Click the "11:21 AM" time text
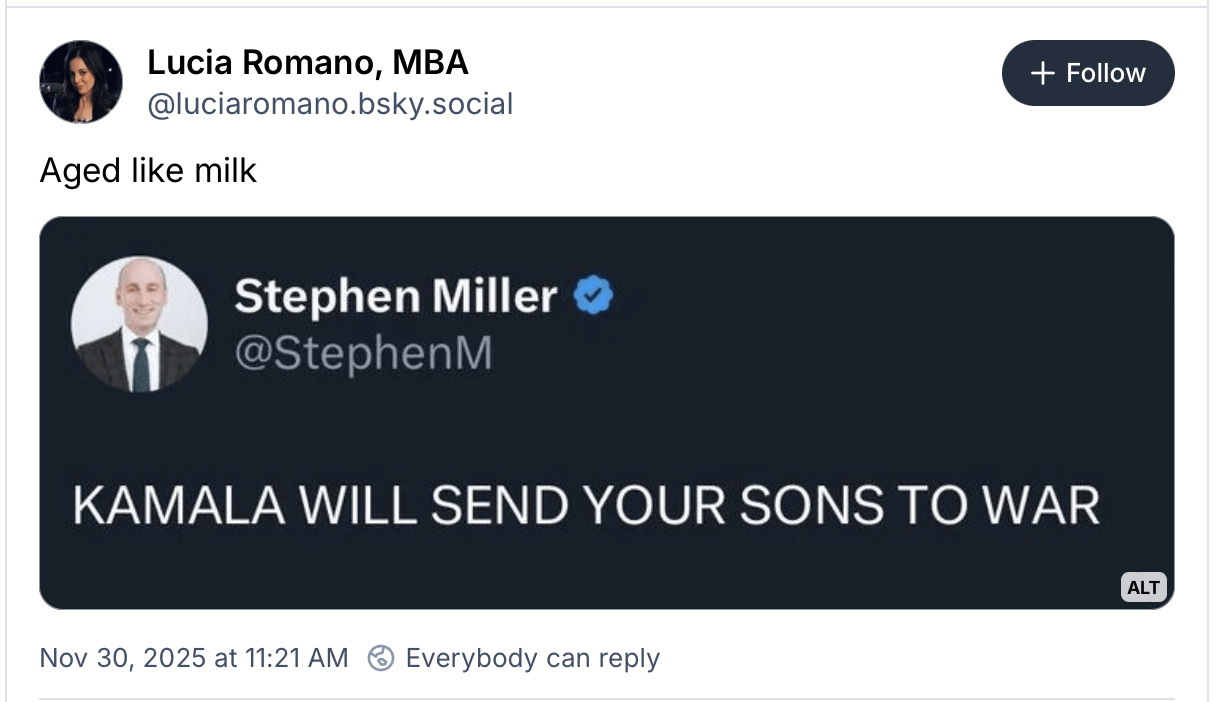The image size is (1224, 702). tap(292, 658)
